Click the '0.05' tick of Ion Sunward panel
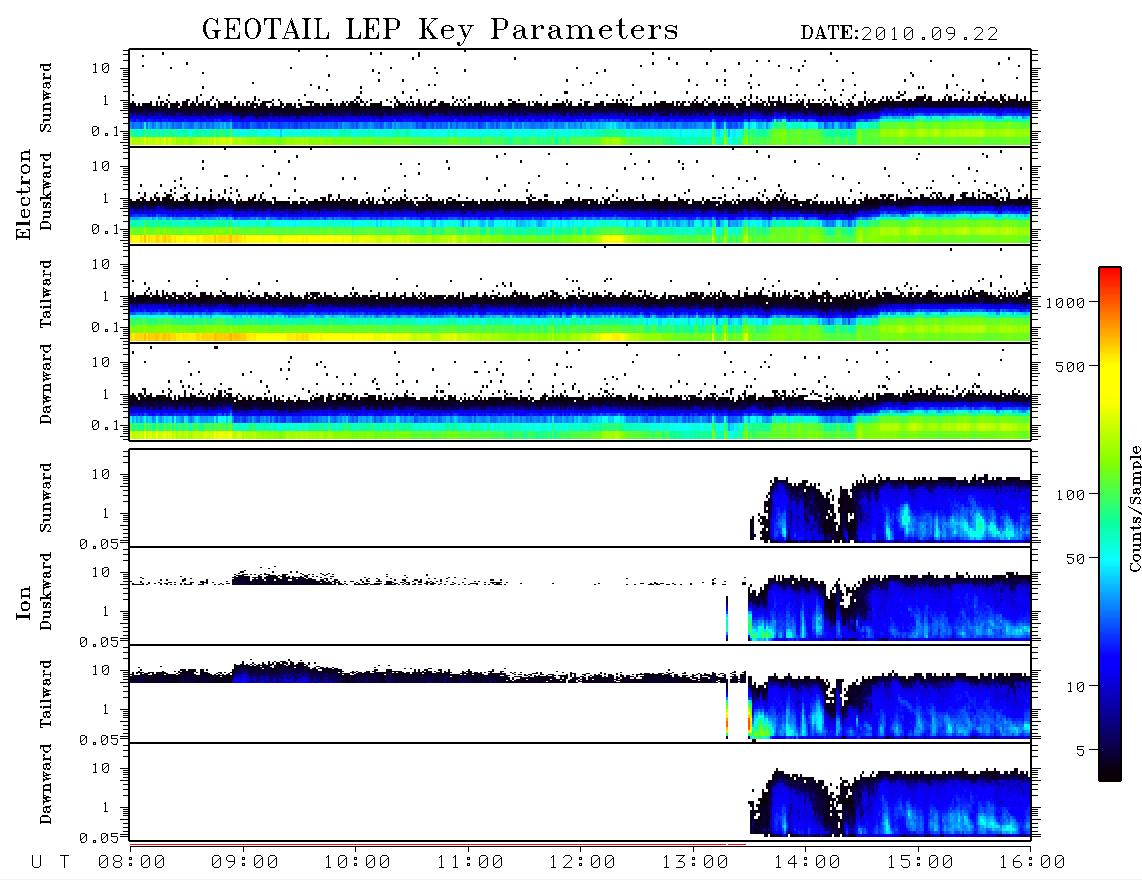Viewport: 1142px width, 880px height. pyautogui.click(x=100, y=544)
